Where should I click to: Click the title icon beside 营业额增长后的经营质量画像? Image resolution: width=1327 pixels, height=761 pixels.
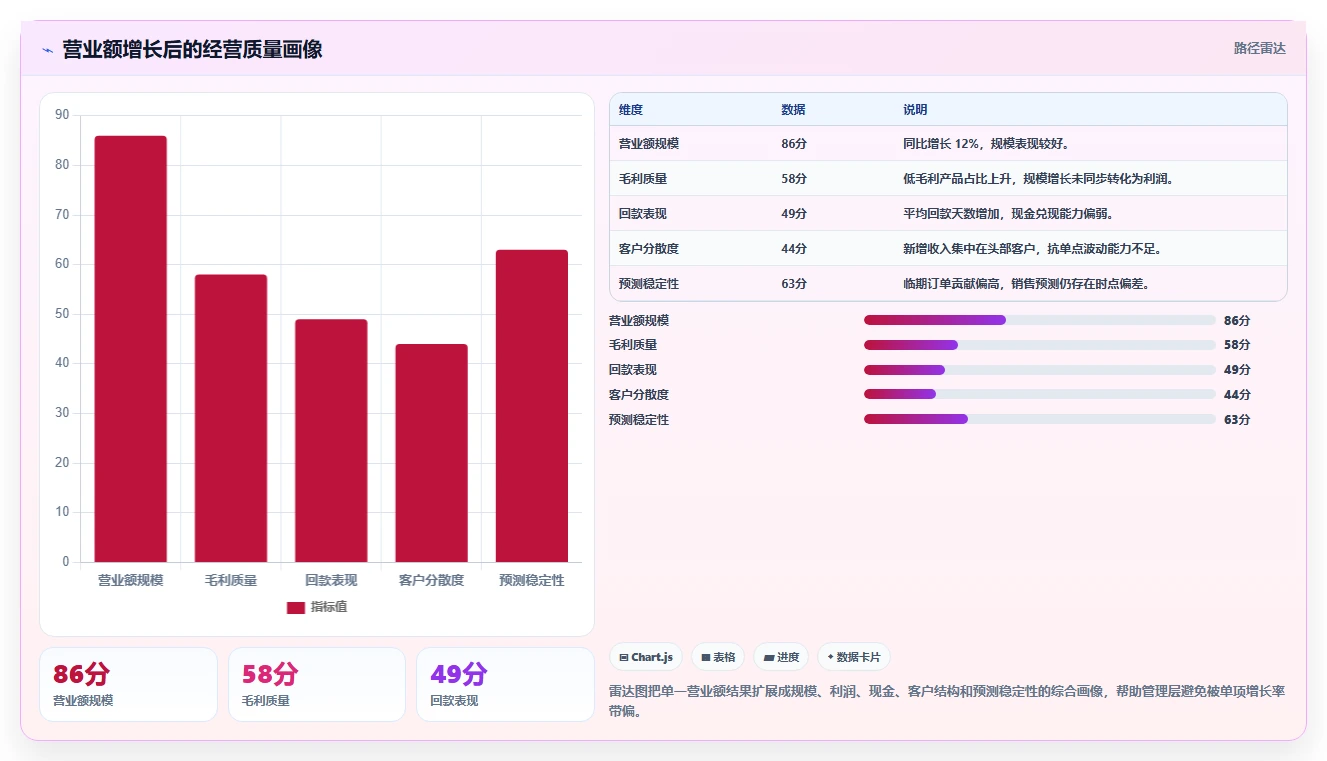click(x=47, y=50)
